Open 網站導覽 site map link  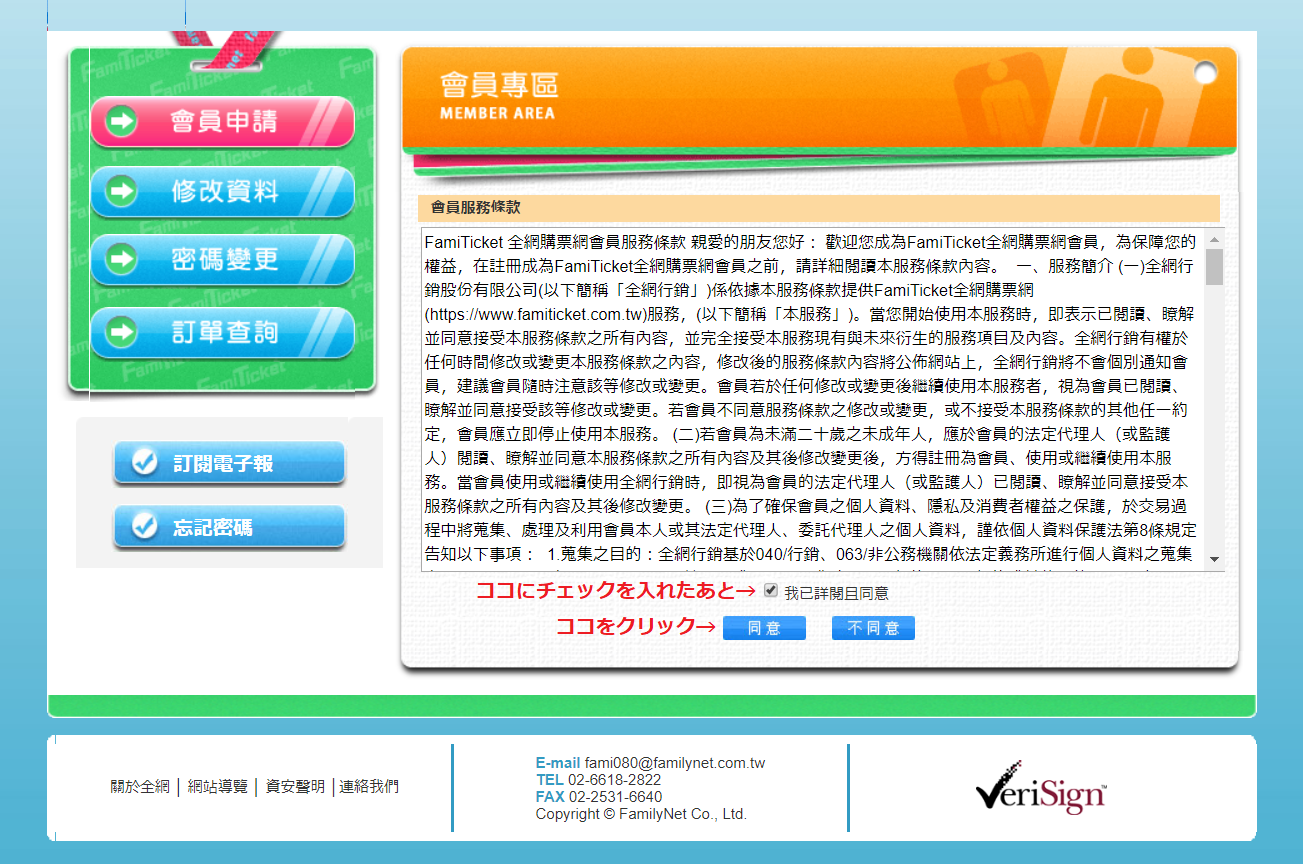click(x=218, y=787)
